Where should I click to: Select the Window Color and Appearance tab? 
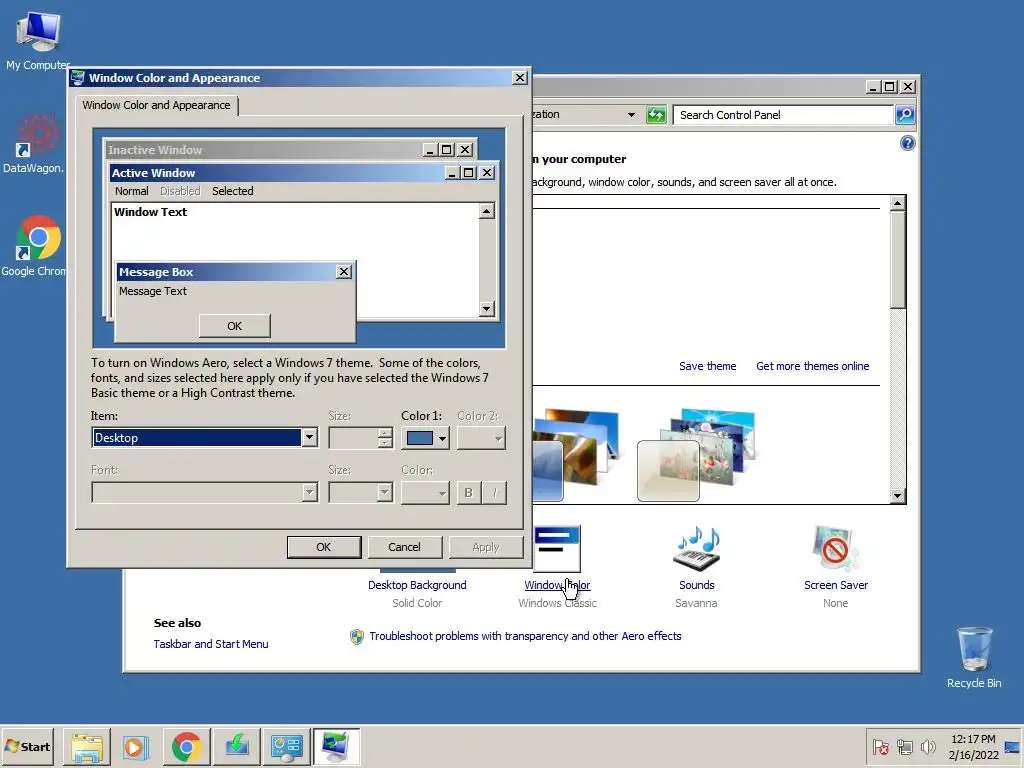[x=157, y=105]
